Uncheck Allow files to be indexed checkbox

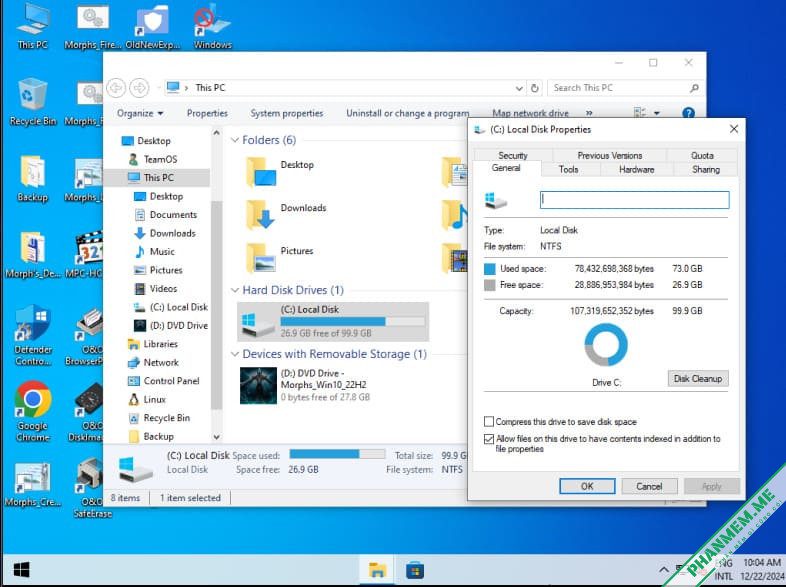(489, 439)
